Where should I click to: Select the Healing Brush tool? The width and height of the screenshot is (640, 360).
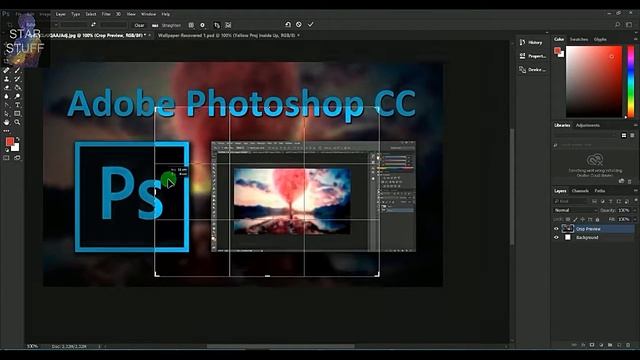point(6,70)
